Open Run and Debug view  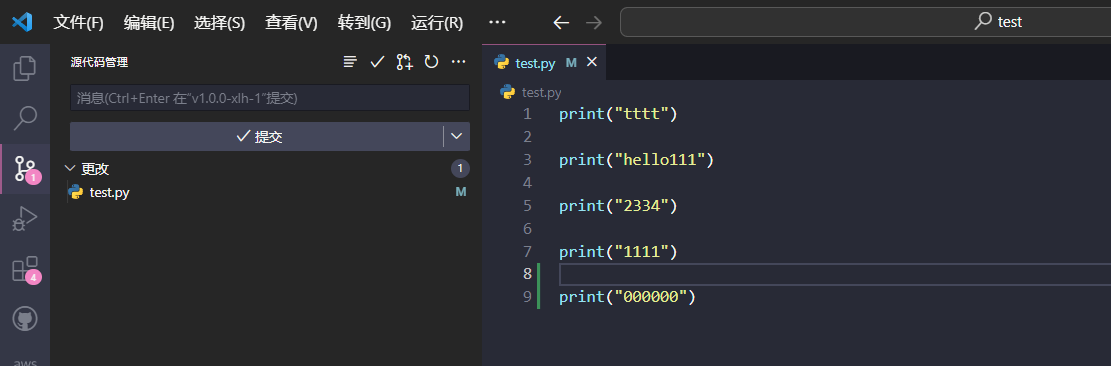[x=25, y=219]
